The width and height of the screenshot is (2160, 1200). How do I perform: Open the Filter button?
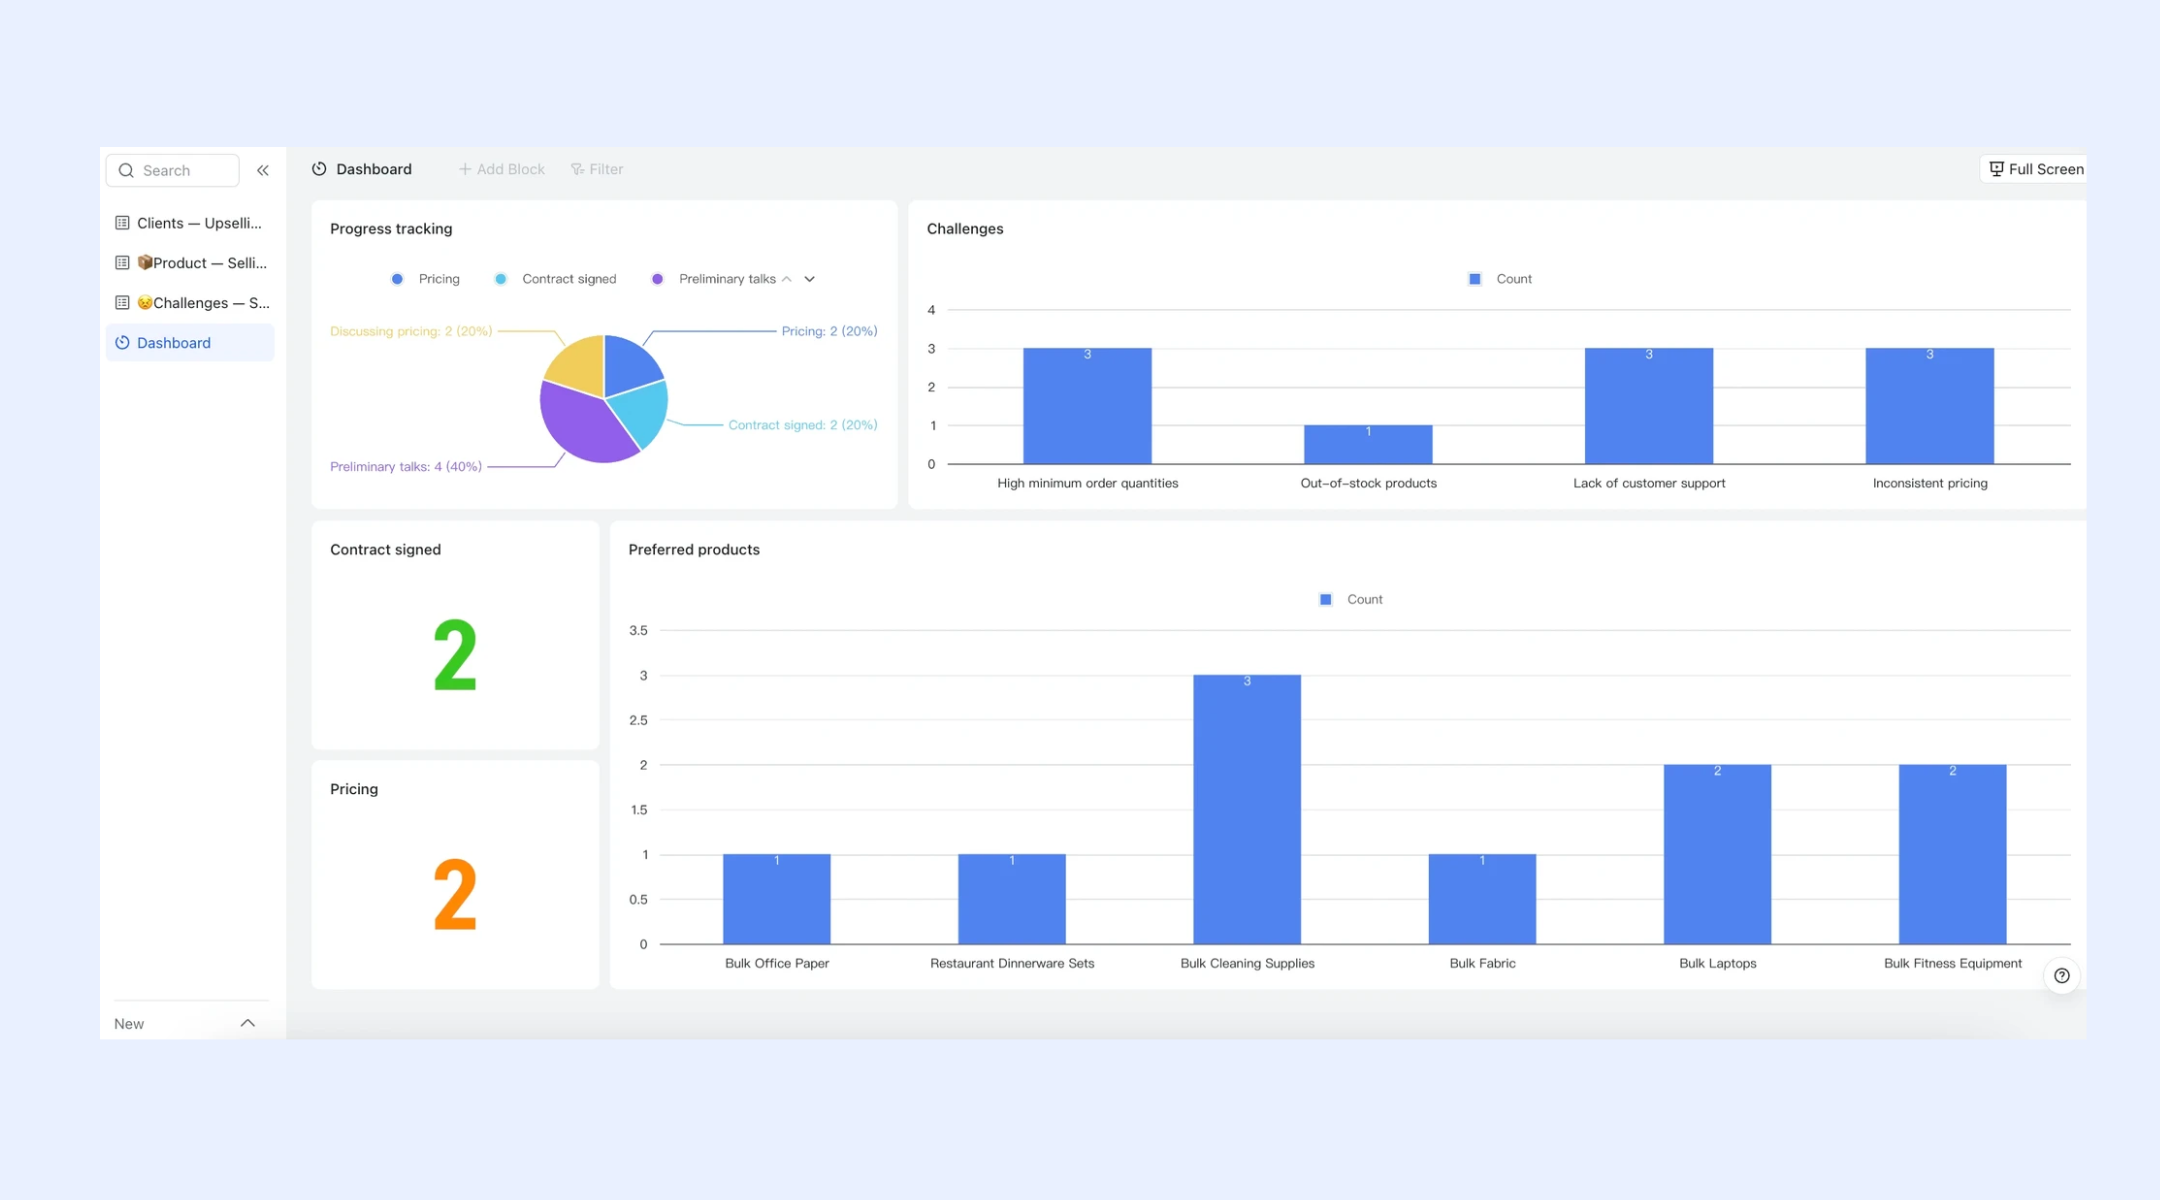point(597,169)
